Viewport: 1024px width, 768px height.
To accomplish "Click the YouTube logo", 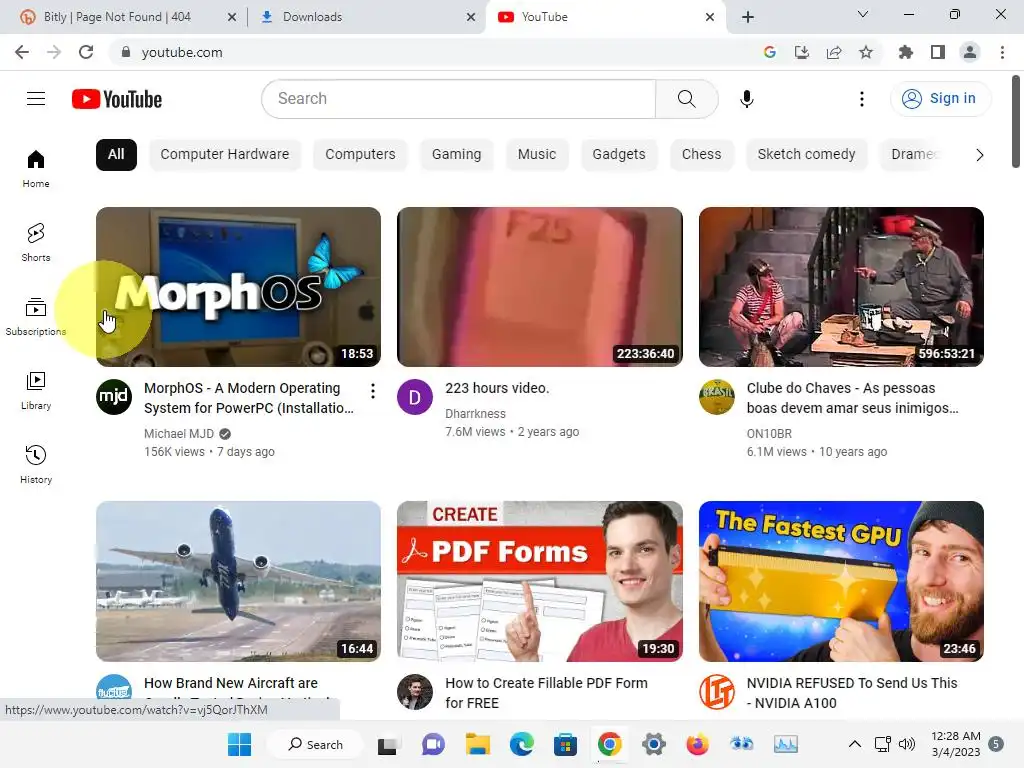I will point(117,99).
